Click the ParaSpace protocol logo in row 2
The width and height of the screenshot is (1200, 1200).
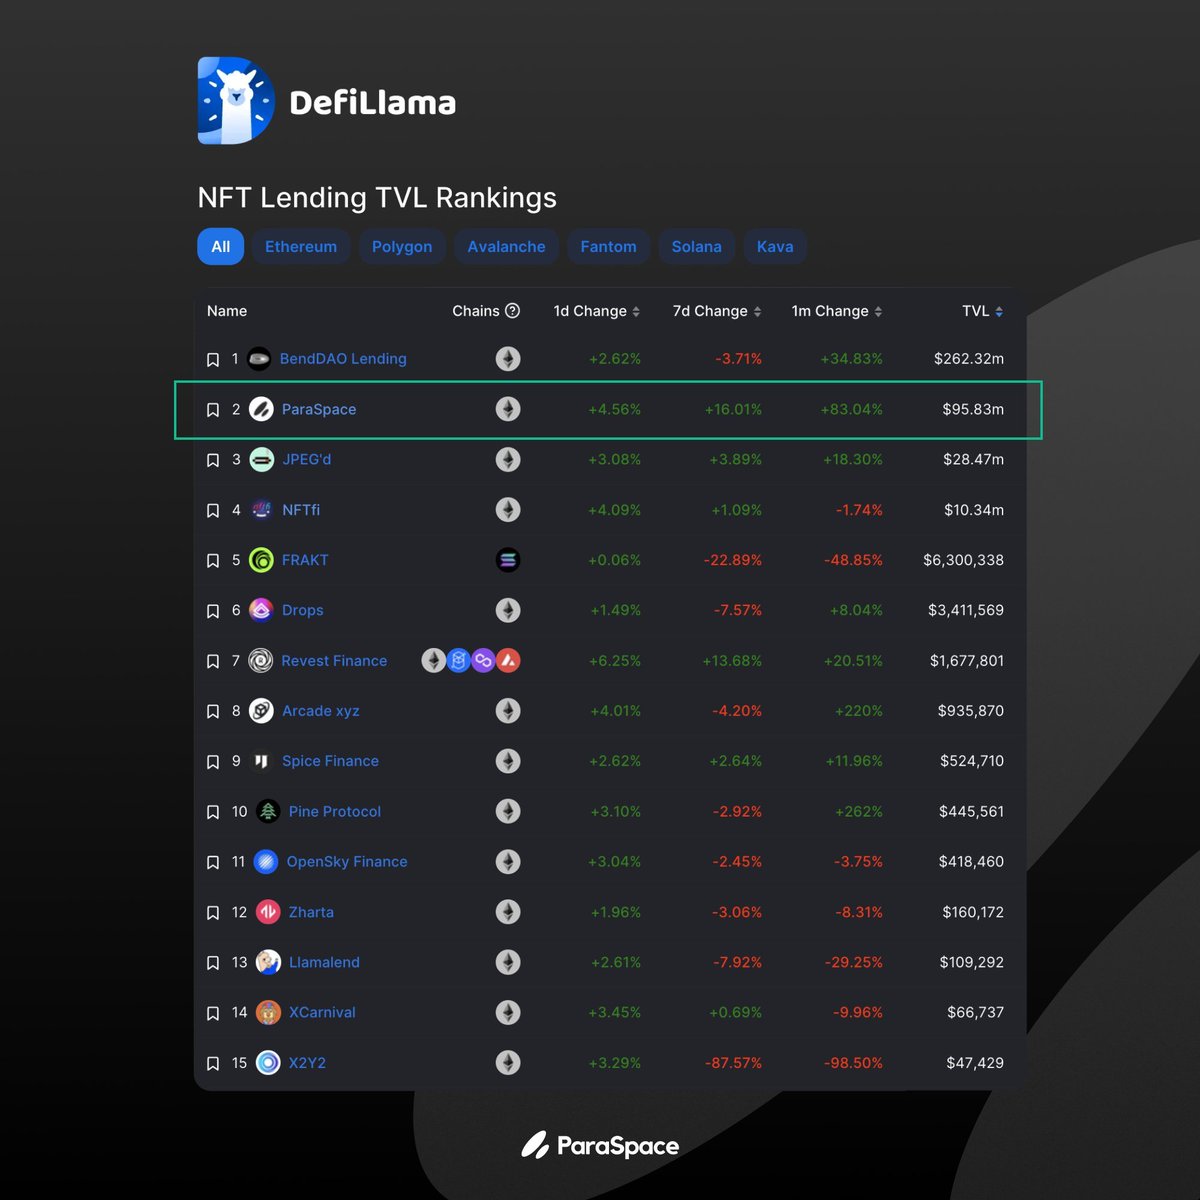pos(261,409)
